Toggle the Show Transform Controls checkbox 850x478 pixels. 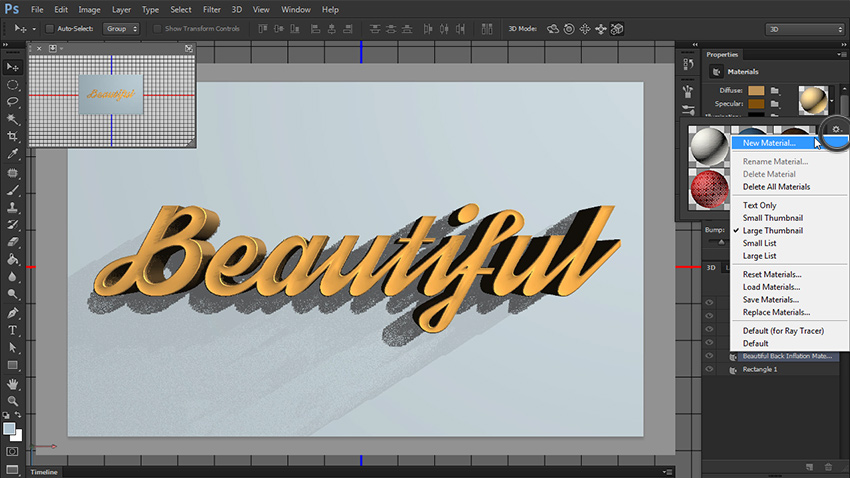click(x=158, y=29)
